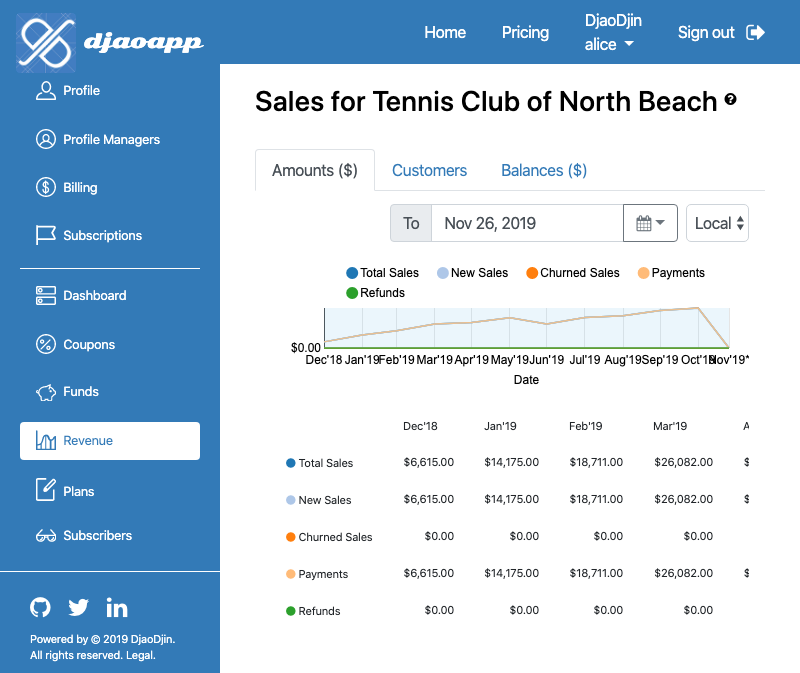Click Total Sales $26,082.00 for Mar'19
This screenshot has width=800, height=673.
coord(684,462)
